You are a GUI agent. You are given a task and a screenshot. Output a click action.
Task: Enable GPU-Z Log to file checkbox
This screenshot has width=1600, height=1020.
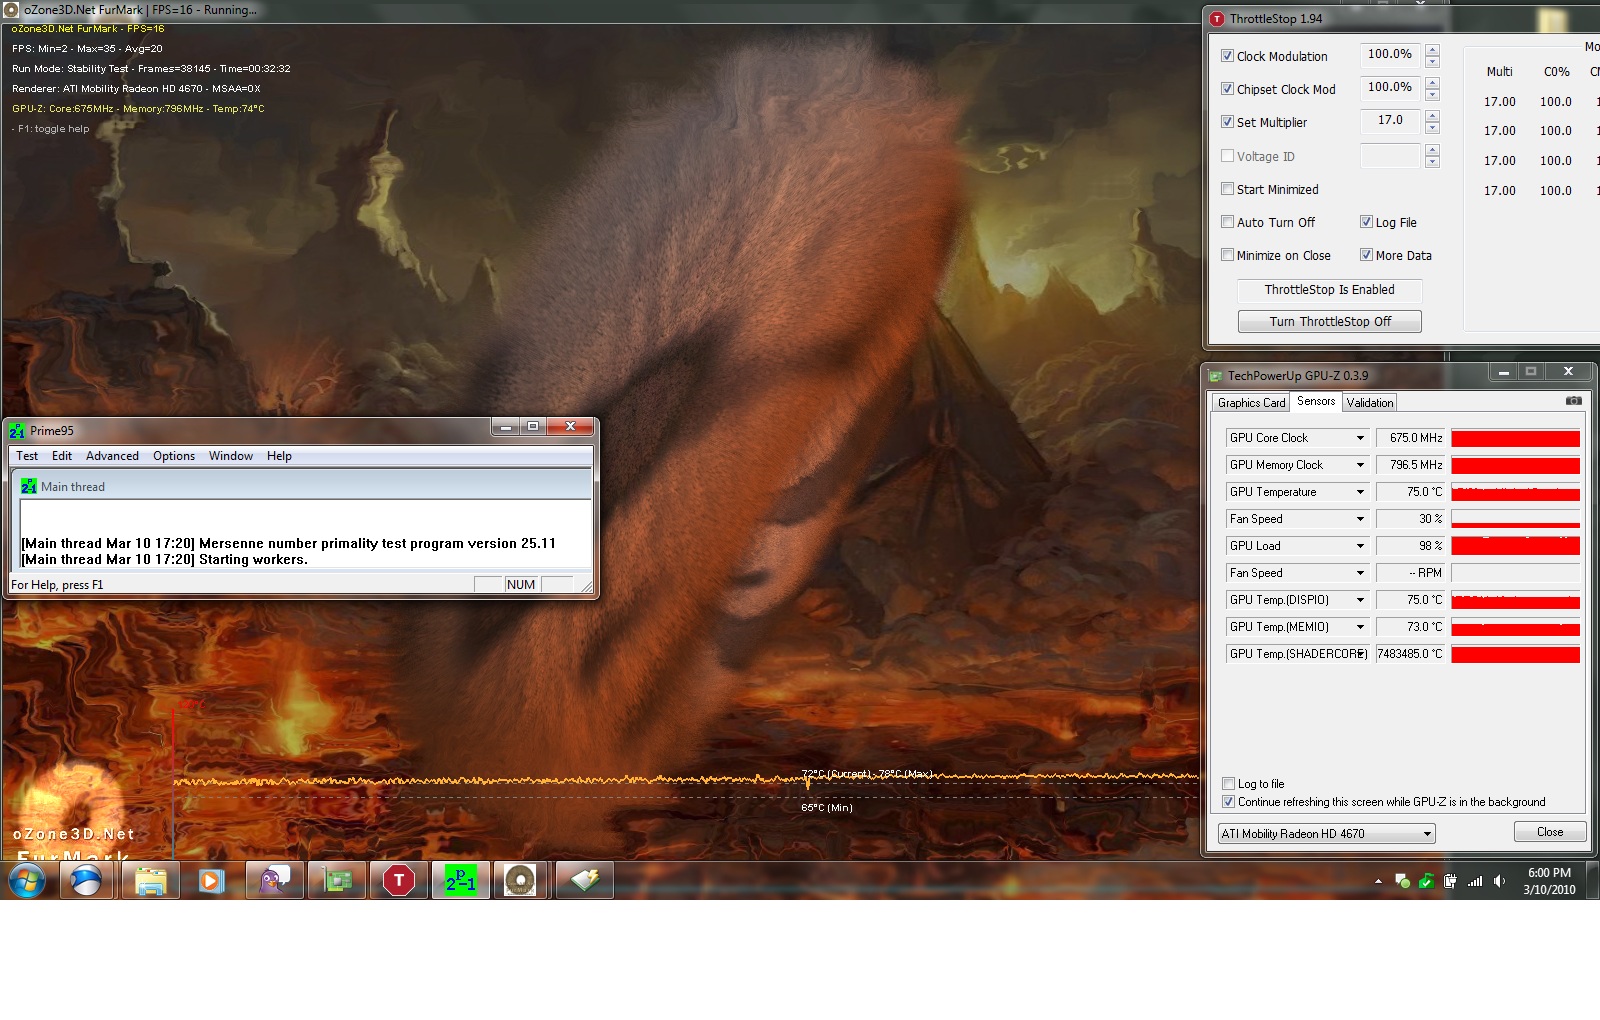coord(1228,784)
